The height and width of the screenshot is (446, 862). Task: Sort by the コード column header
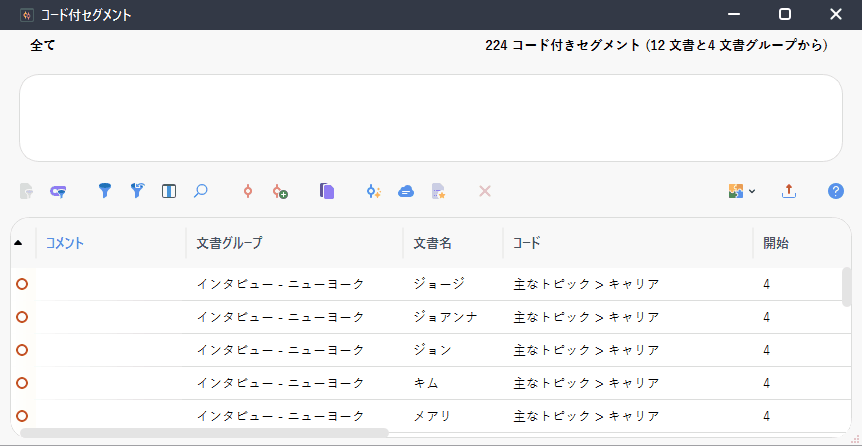coord(526,243)
